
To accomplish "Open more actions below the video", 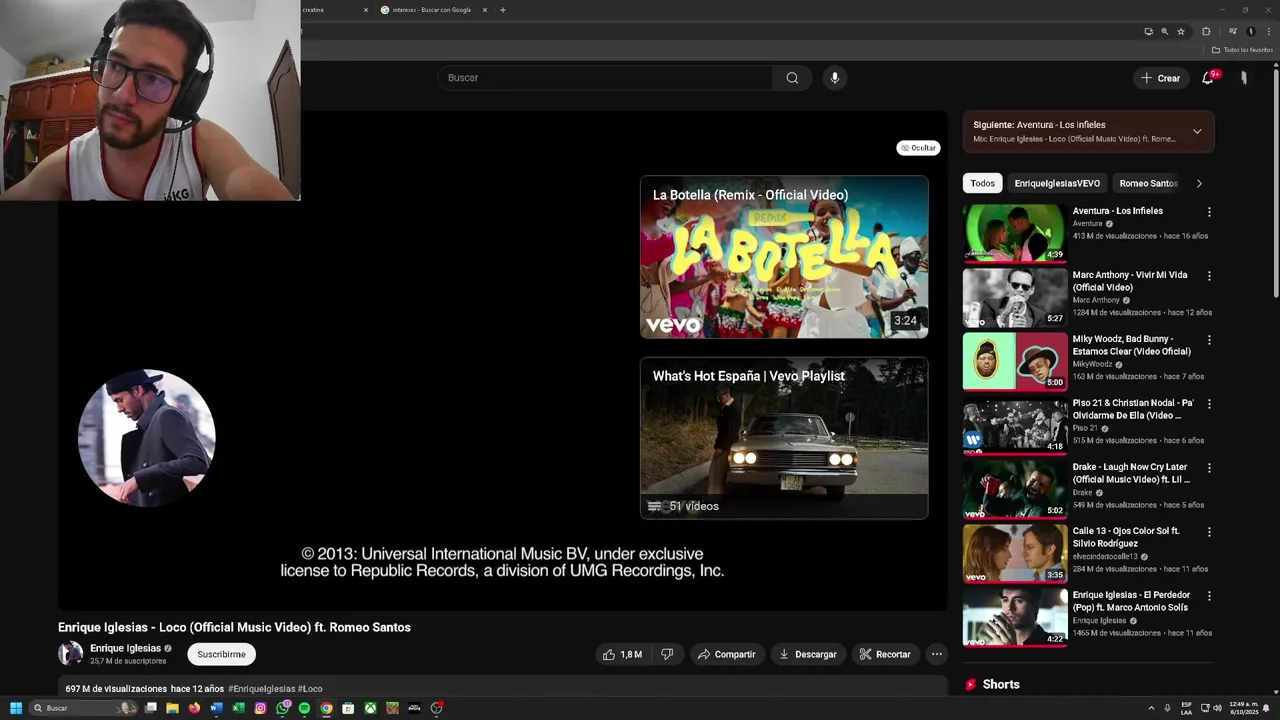I will click(x=936, y=654).
